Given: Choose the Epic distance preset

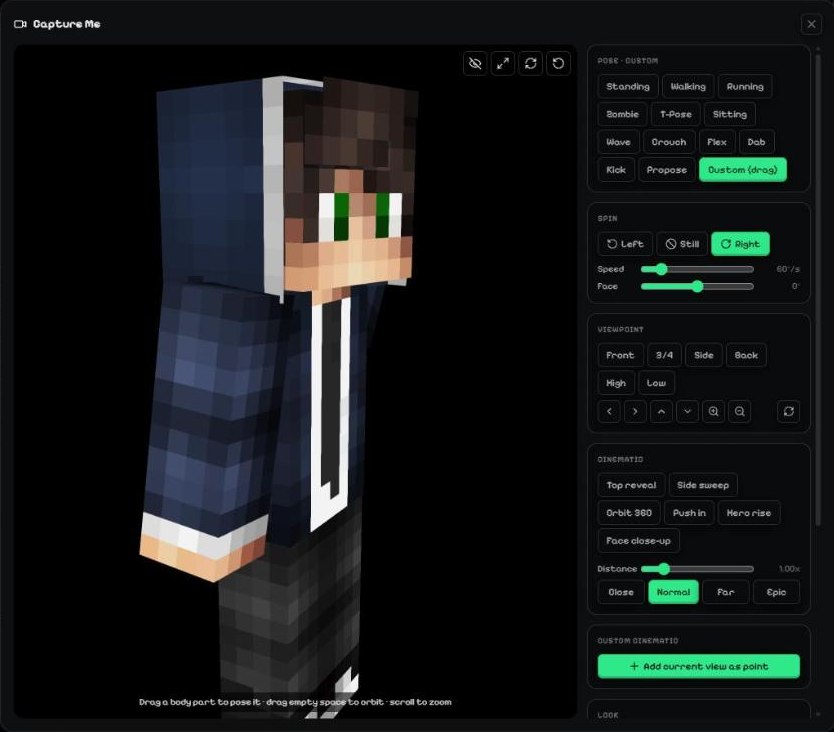Looking at the screenshot, I should click(x=777, y=592).
